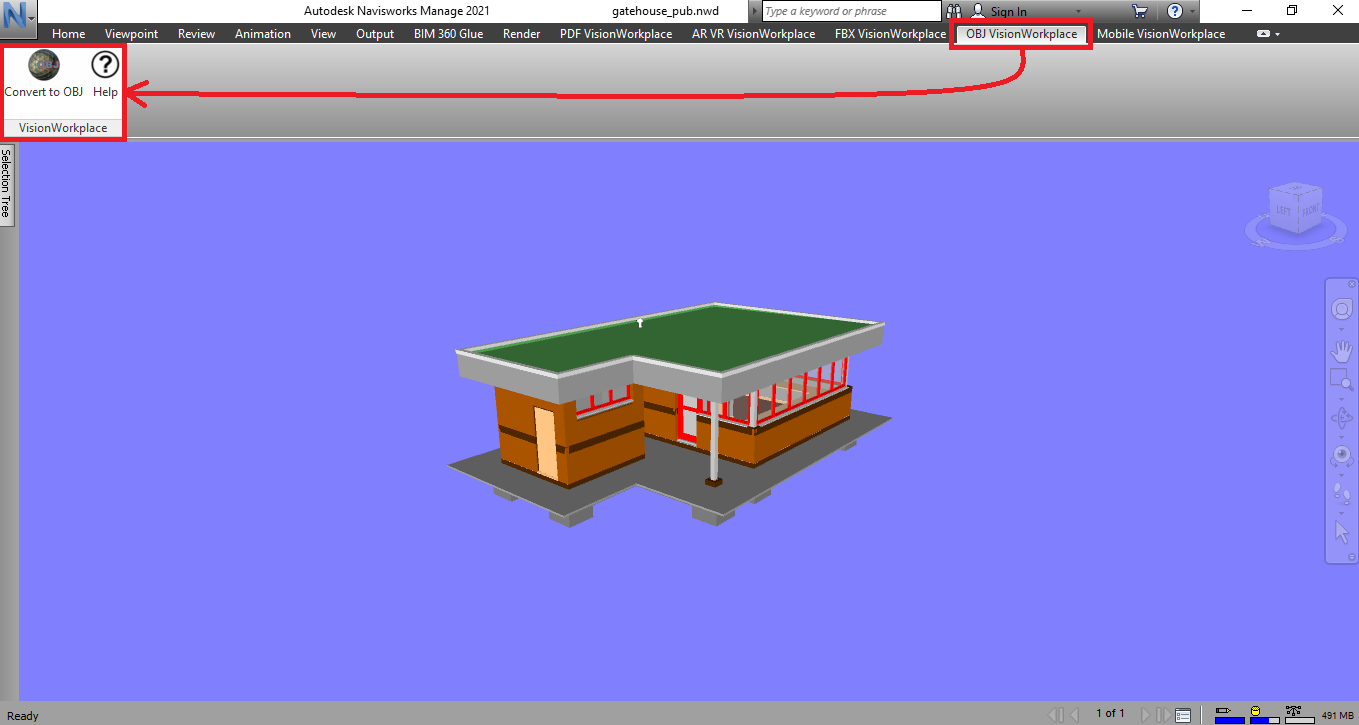1359x725 pixels.
Task: Open VisionWorkplace Help with the question mark
Action: click(105, 65)
